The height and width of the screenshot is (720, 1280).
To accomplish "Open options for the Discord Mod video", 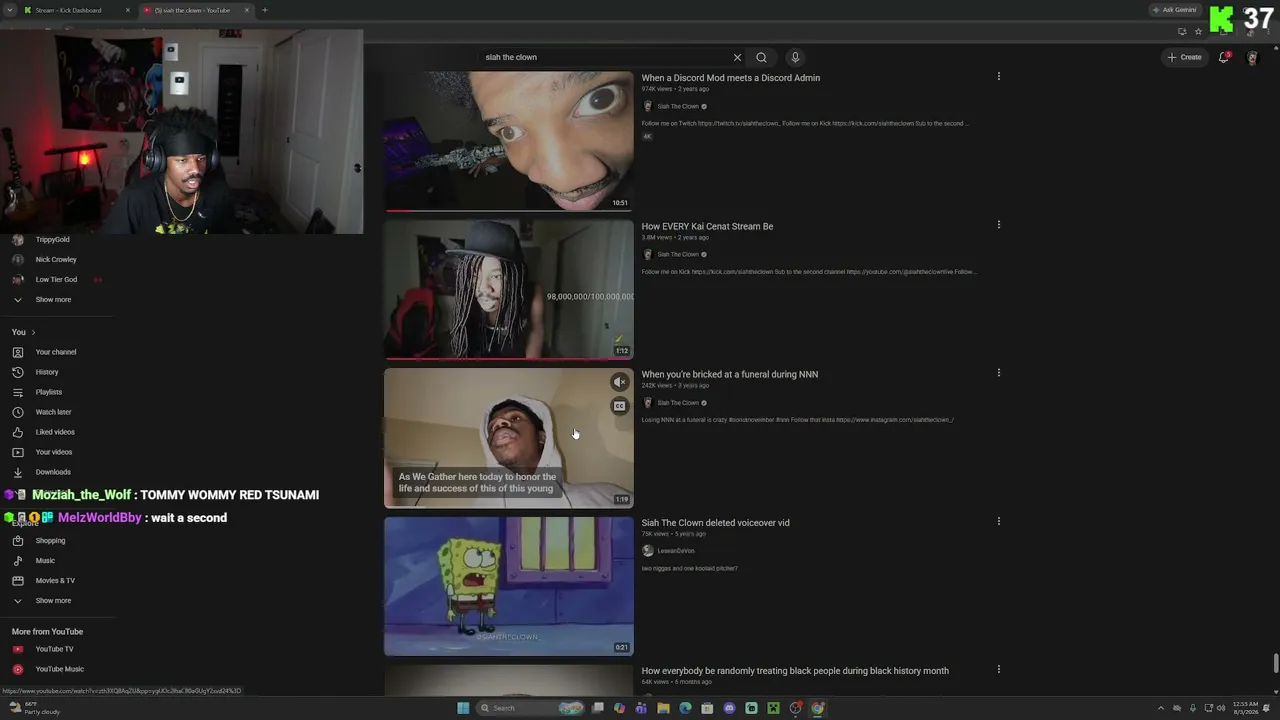I will (998, 76).
